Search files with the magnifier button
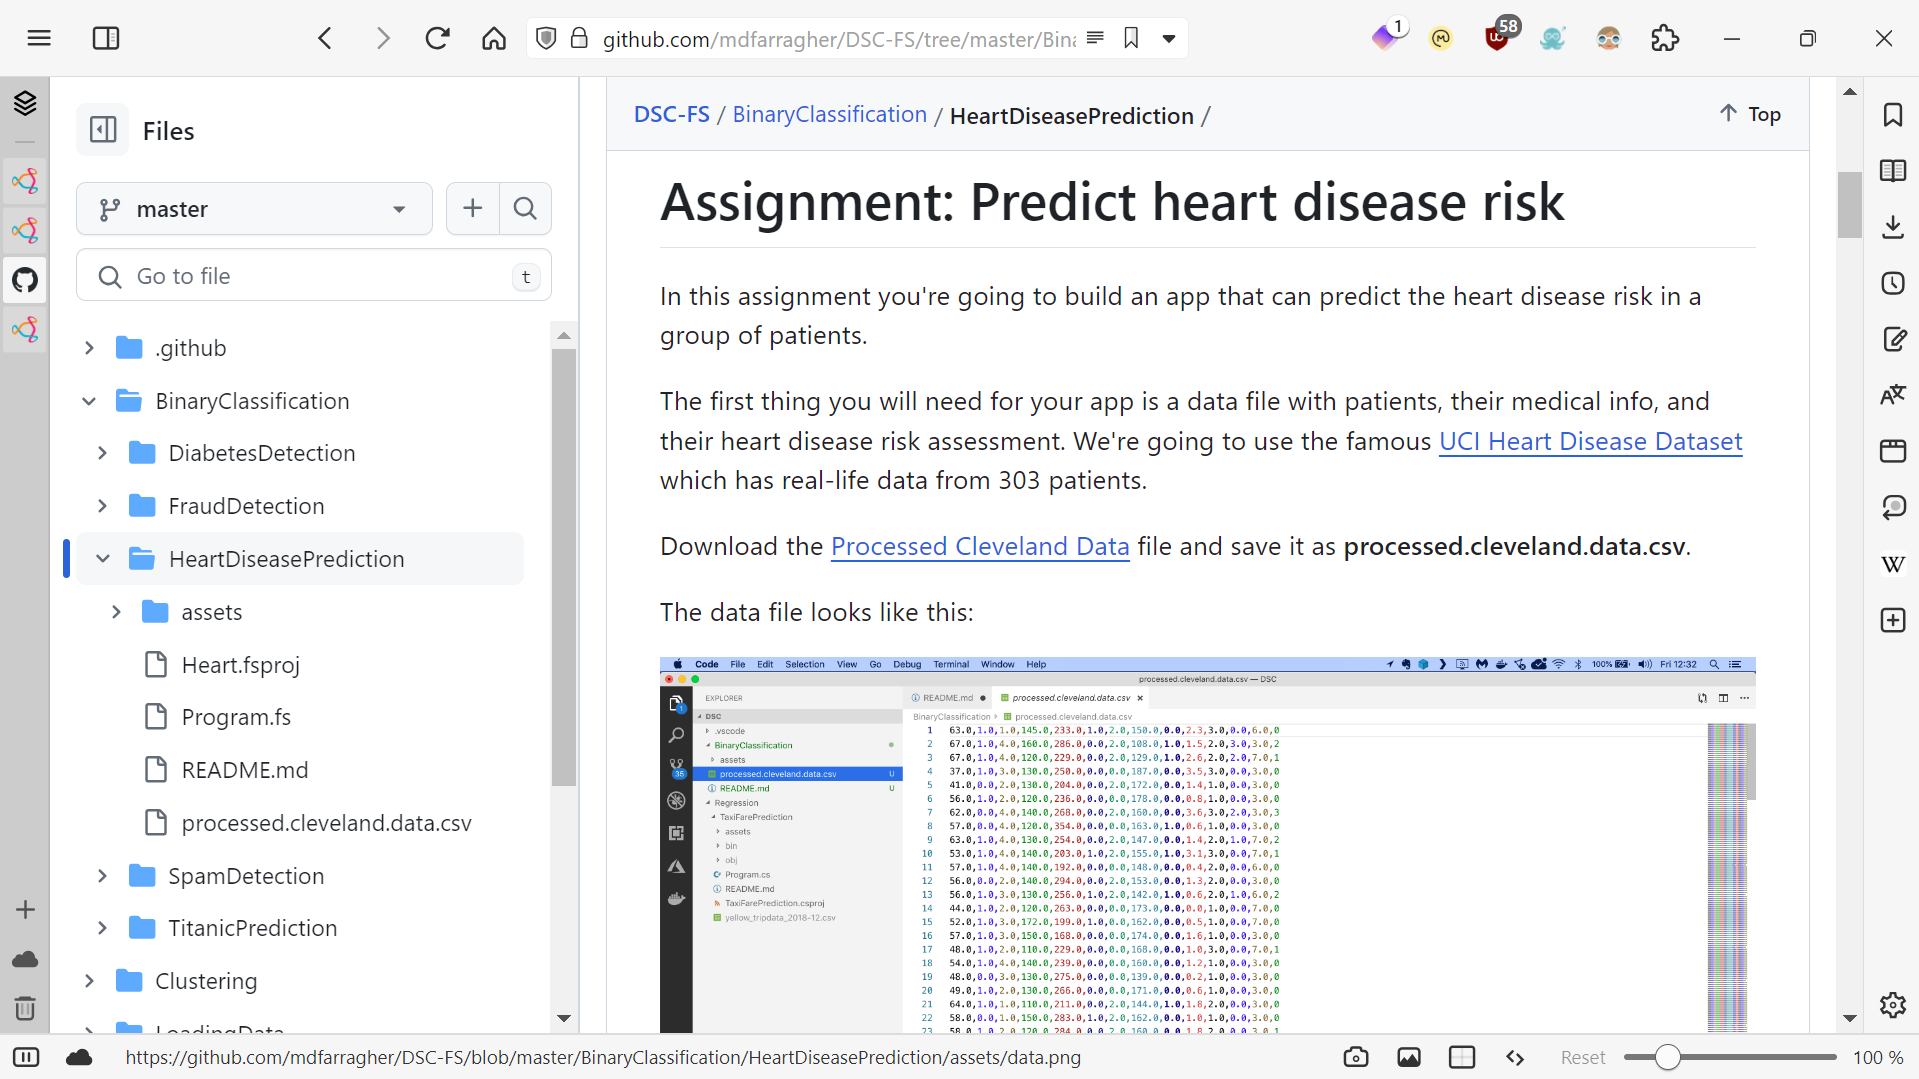The height and width of the screenshot is (1079, 1919). tap(525, 208)
